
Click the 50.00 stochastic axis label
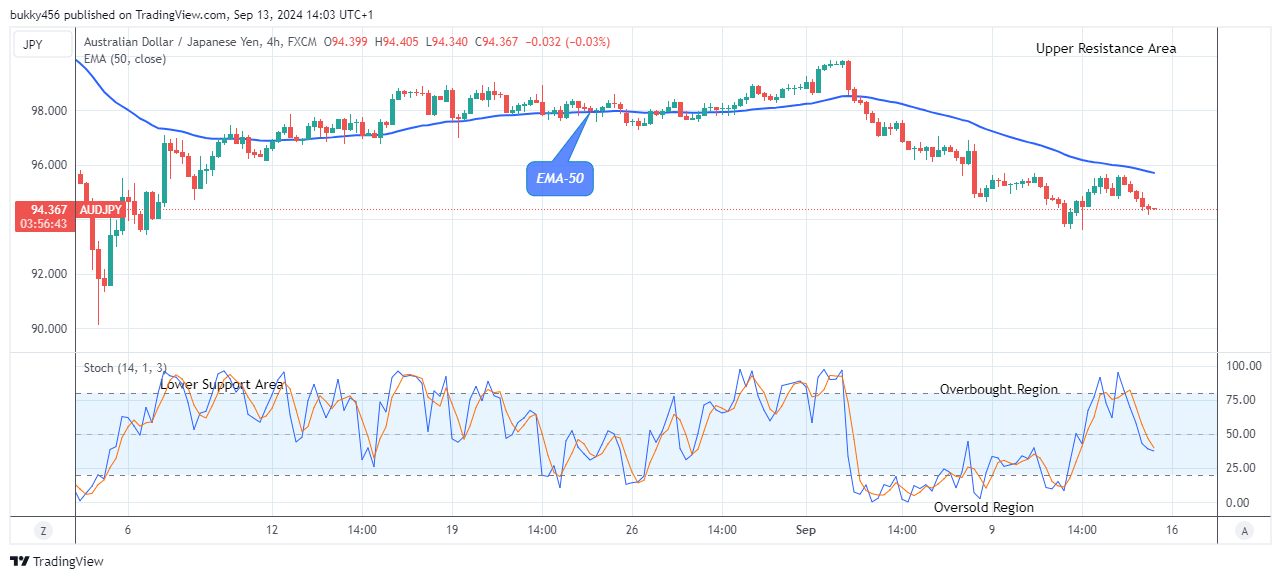click(1241, 434)
